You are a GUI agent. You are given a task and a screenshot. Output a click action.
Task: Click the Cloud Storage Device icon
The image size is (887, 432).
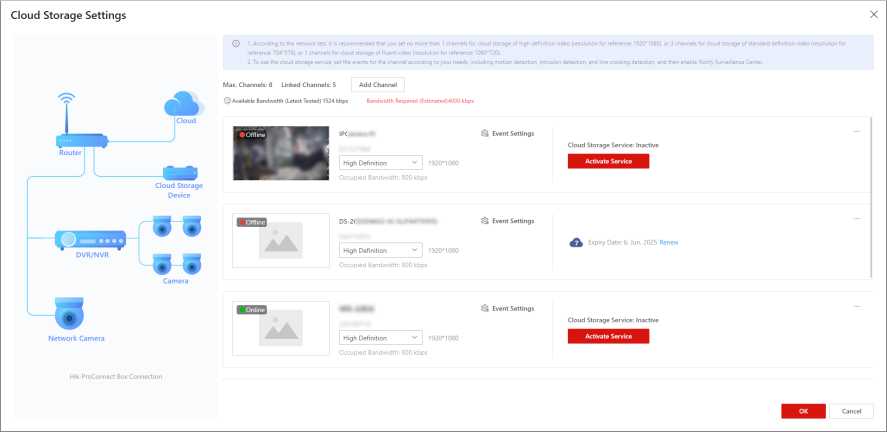(x=179, y=172)
